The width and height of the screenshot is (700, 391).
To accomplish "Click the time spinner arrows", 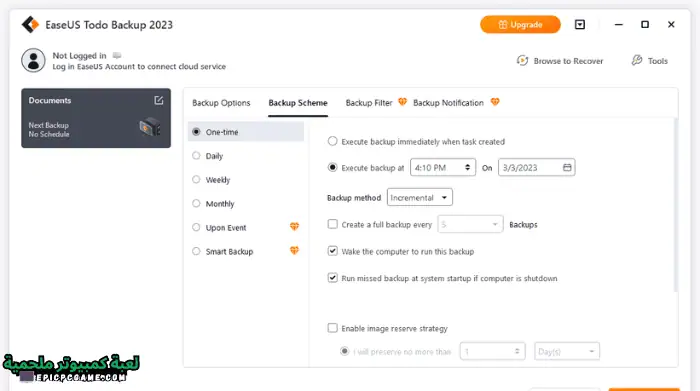I will pyautogui.click(x=467, y=167).
